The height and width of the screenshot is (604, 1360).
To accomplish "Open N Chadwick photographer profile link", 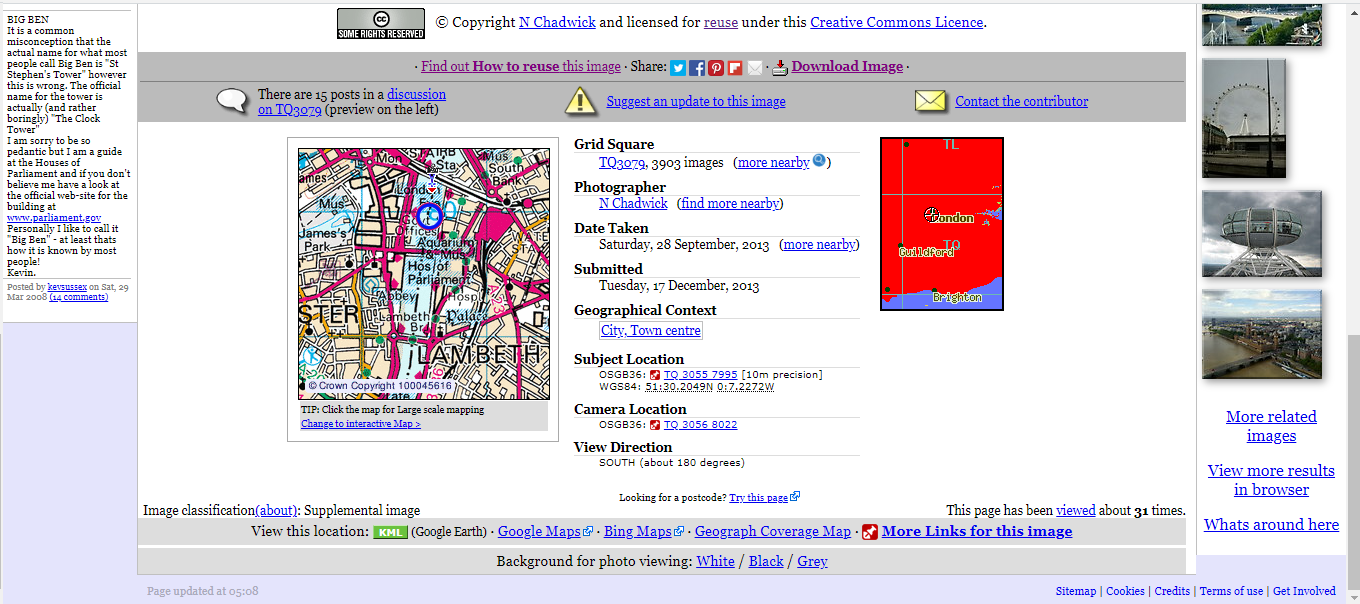I will tap(633, 203).
